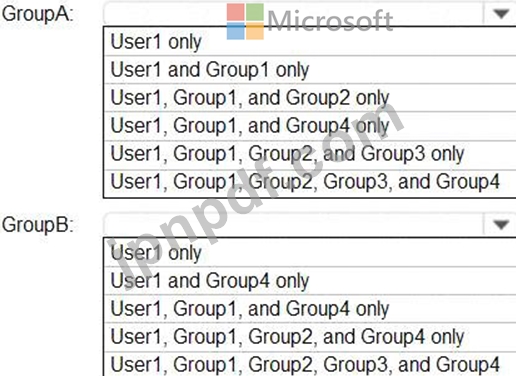516x376 pixels.
Task: Pick GroupB option ending with "Group3, and Group4"
Action: pyautogui.click(x=310, y=364)
